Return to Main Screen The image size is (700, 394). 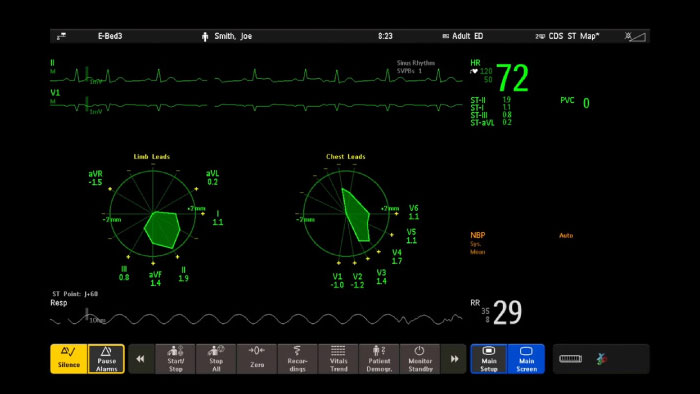[526, 359]
